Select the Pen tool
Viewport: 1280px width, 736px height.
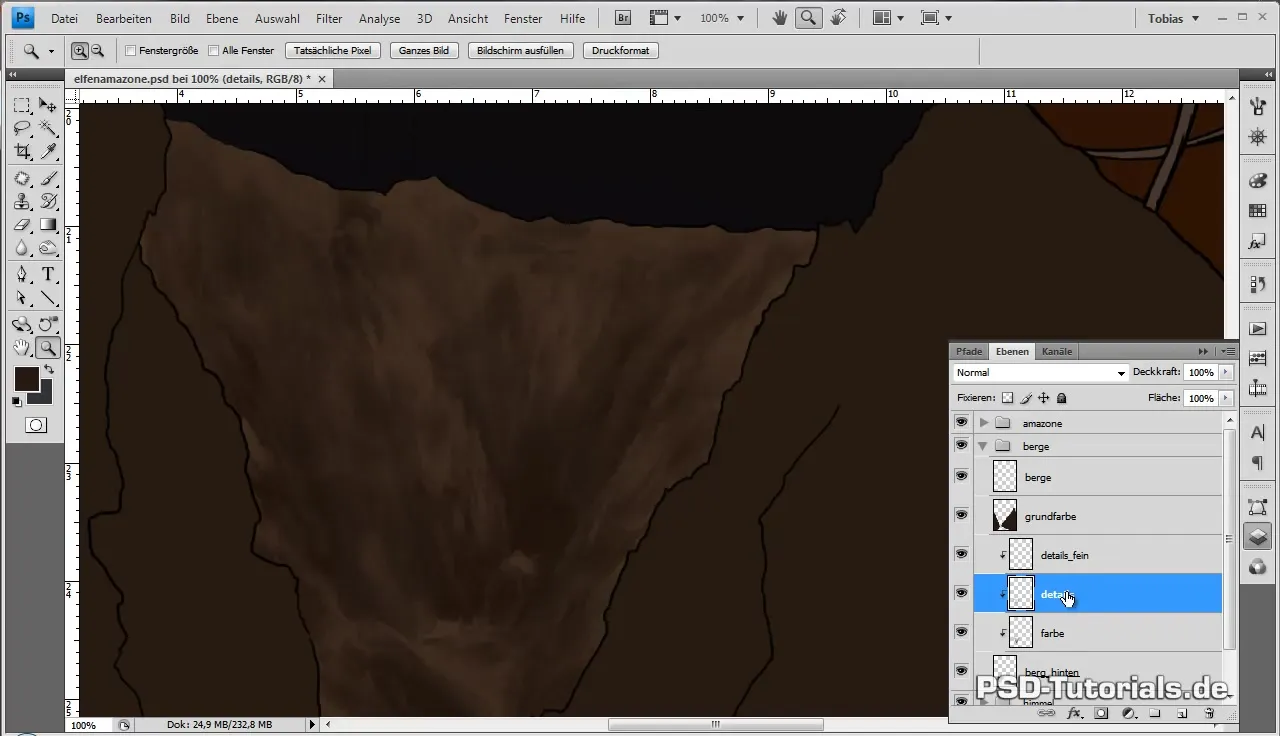coord(22,275)
